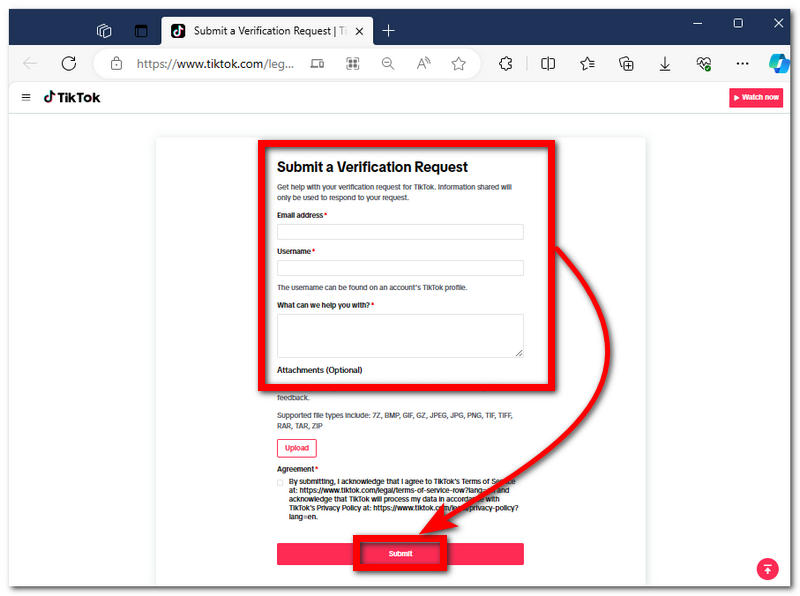The image size is (800, 596).
Task: Open the browser Settings and more menu
Action: click(742, 63)
